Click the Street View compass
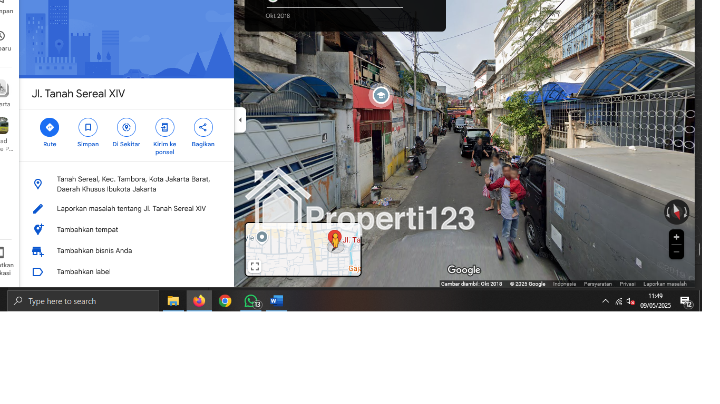The height and width of the screenshot is (404, 720). pos(676,211)
